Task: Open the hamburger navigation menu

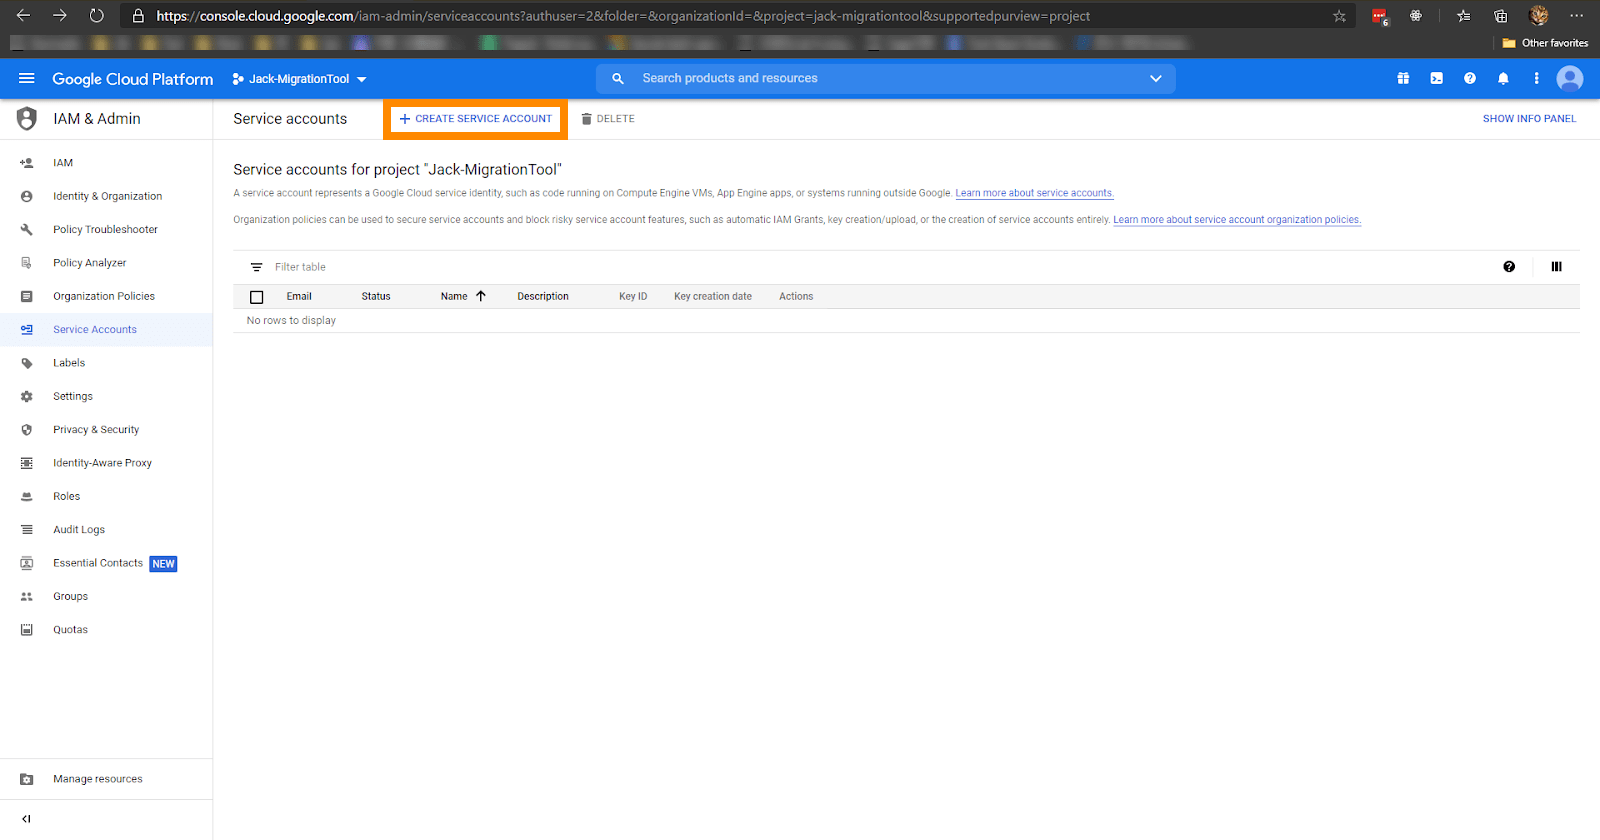Action: [27, 78]
